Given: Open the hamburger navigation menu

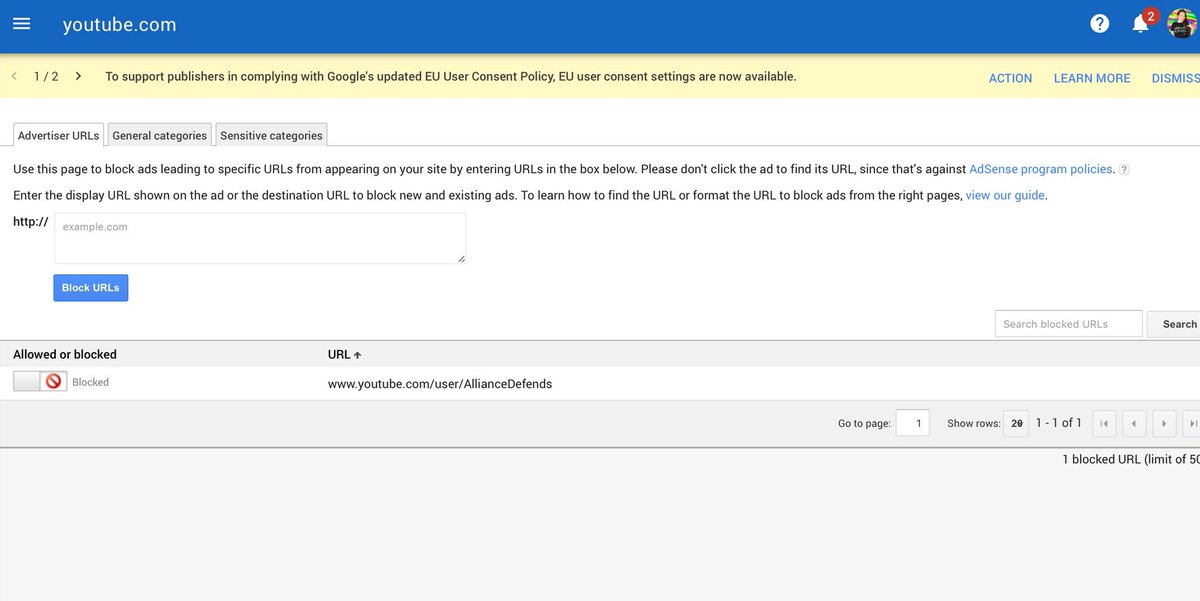Looking at the screenshot, I should [21, 24].
